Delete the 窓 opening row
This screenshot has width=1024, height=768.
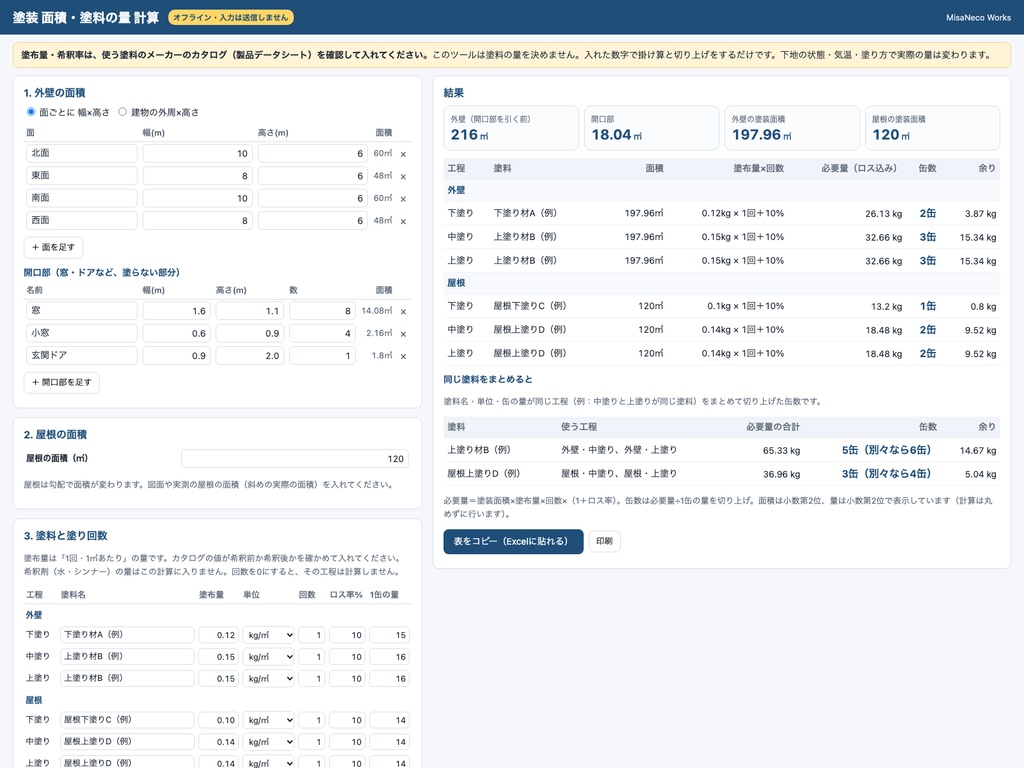403,312
